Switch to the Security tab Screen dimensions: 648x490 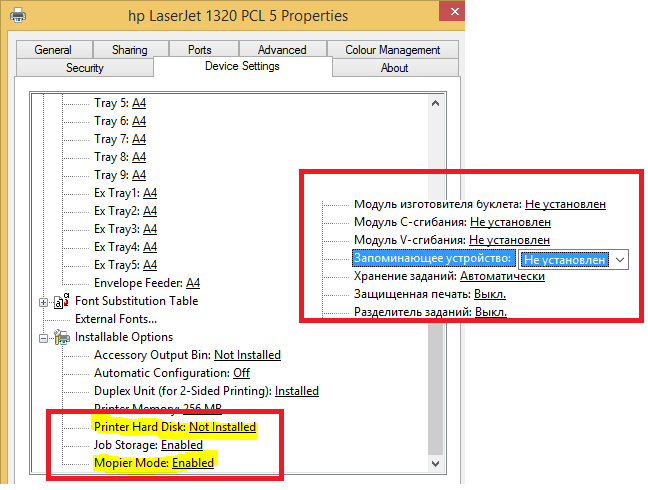point(85,68)
